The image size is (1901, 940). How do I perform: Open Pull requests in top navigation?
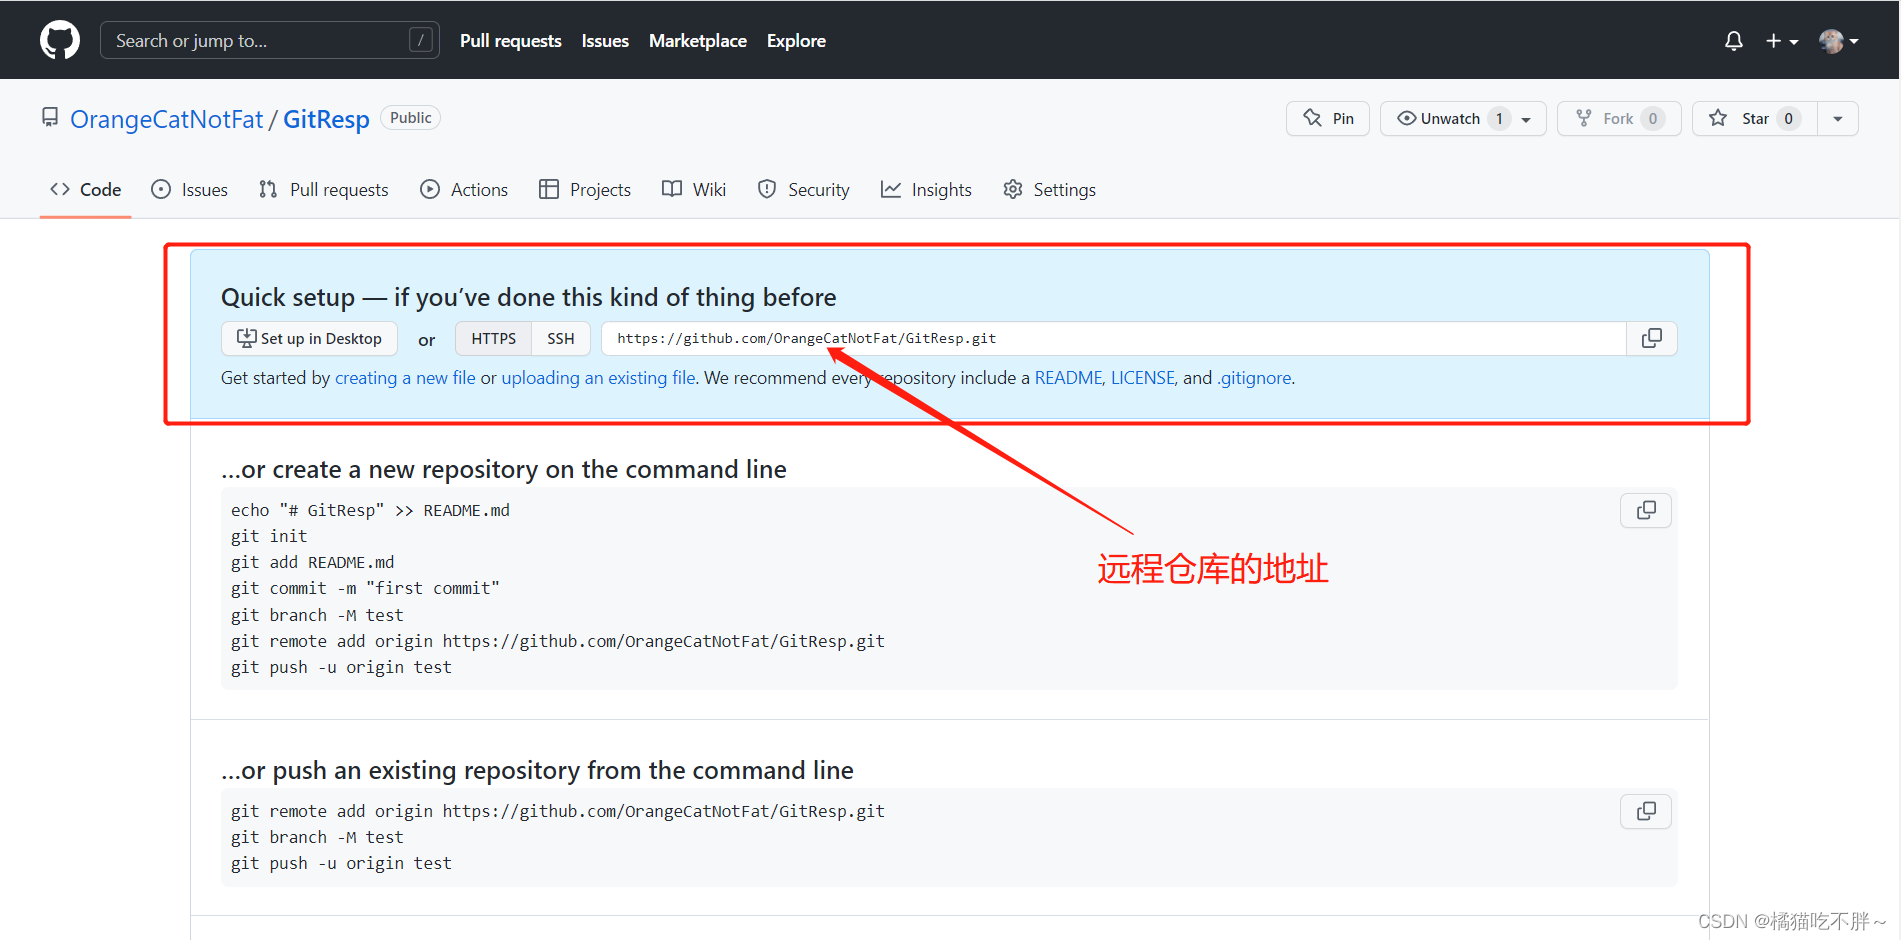(511, 41)
